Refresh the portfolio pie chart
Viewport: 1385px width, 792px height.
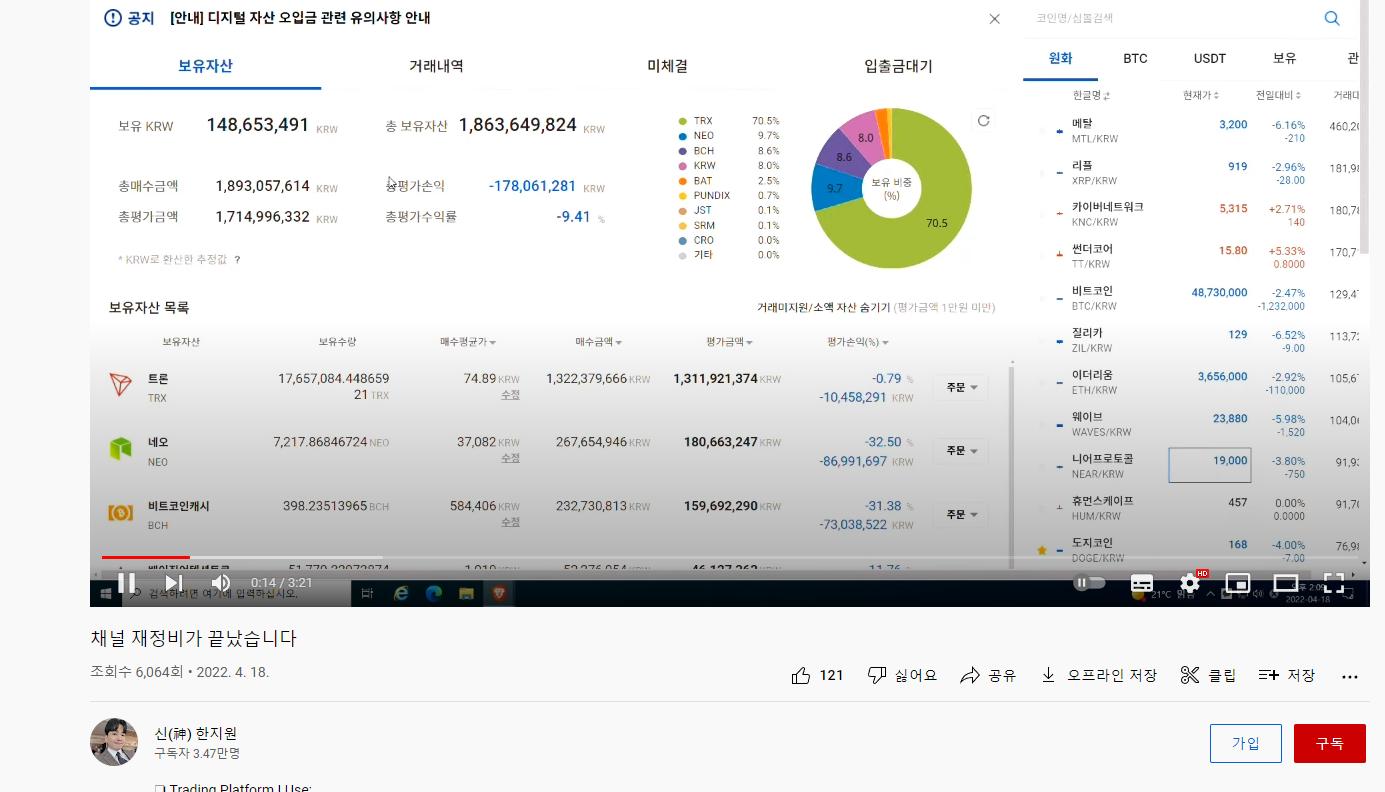point(983,120)
